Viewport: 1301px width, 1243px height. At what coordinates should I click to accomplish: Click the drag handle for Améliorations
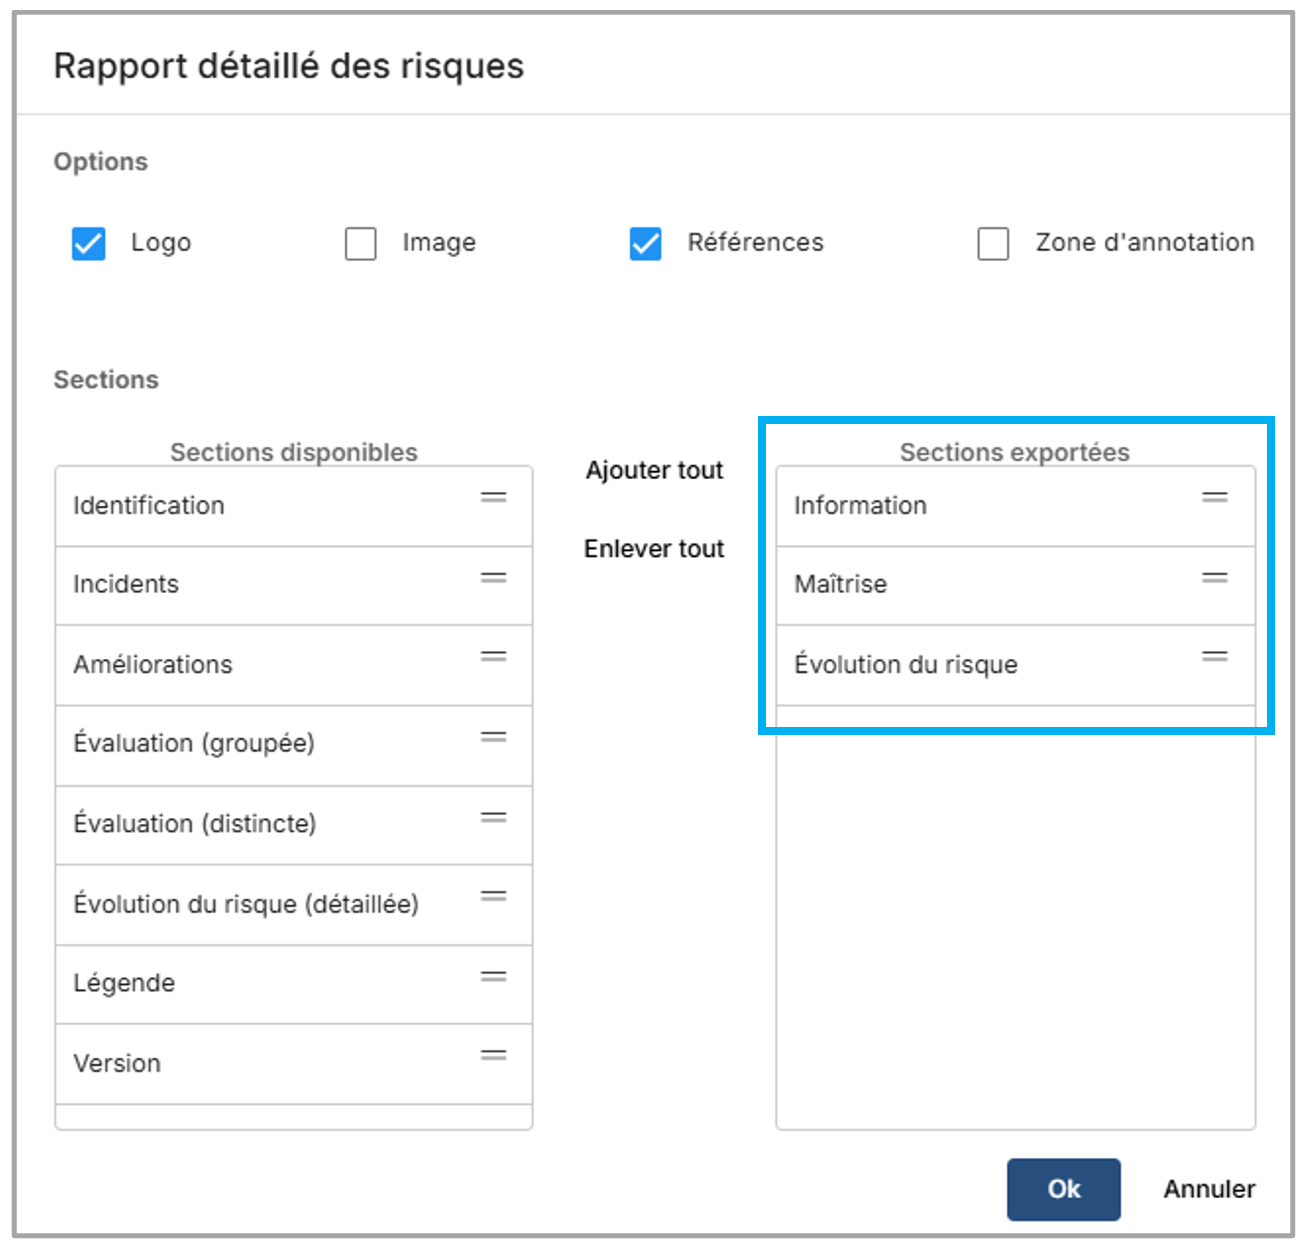coord(493,657)
